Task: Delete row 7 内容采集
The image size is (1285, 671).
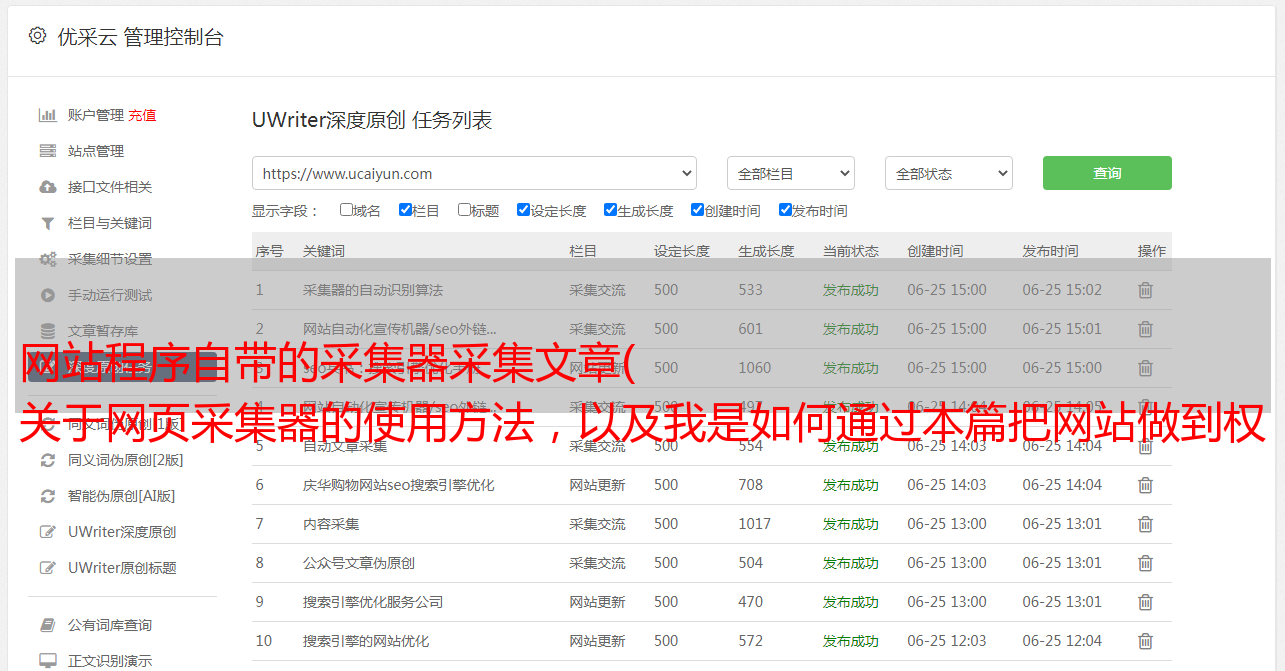Action: pyautogui.click(x=1145, y=524)
